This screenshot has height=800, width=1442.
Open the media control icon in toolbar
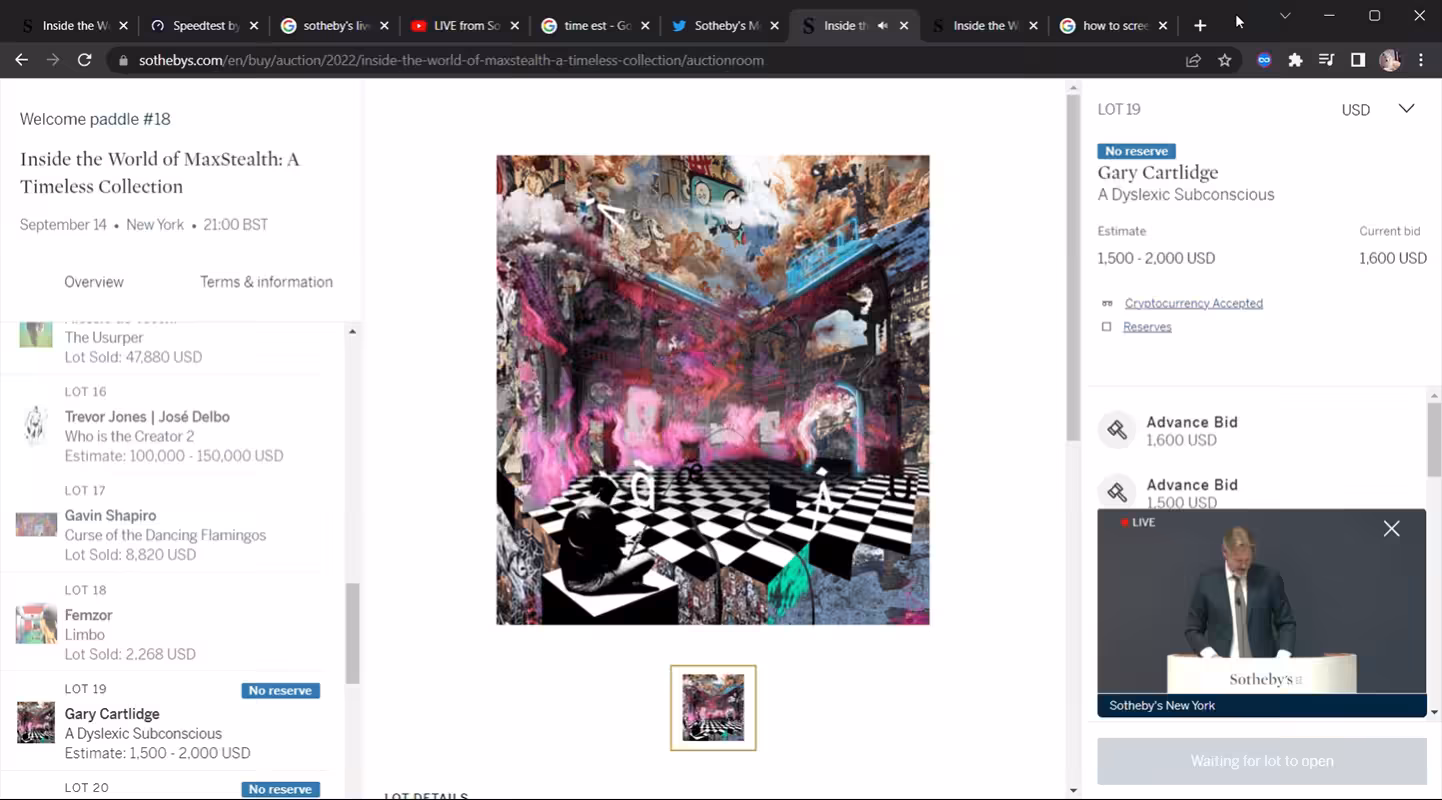tap(1327, 60)
